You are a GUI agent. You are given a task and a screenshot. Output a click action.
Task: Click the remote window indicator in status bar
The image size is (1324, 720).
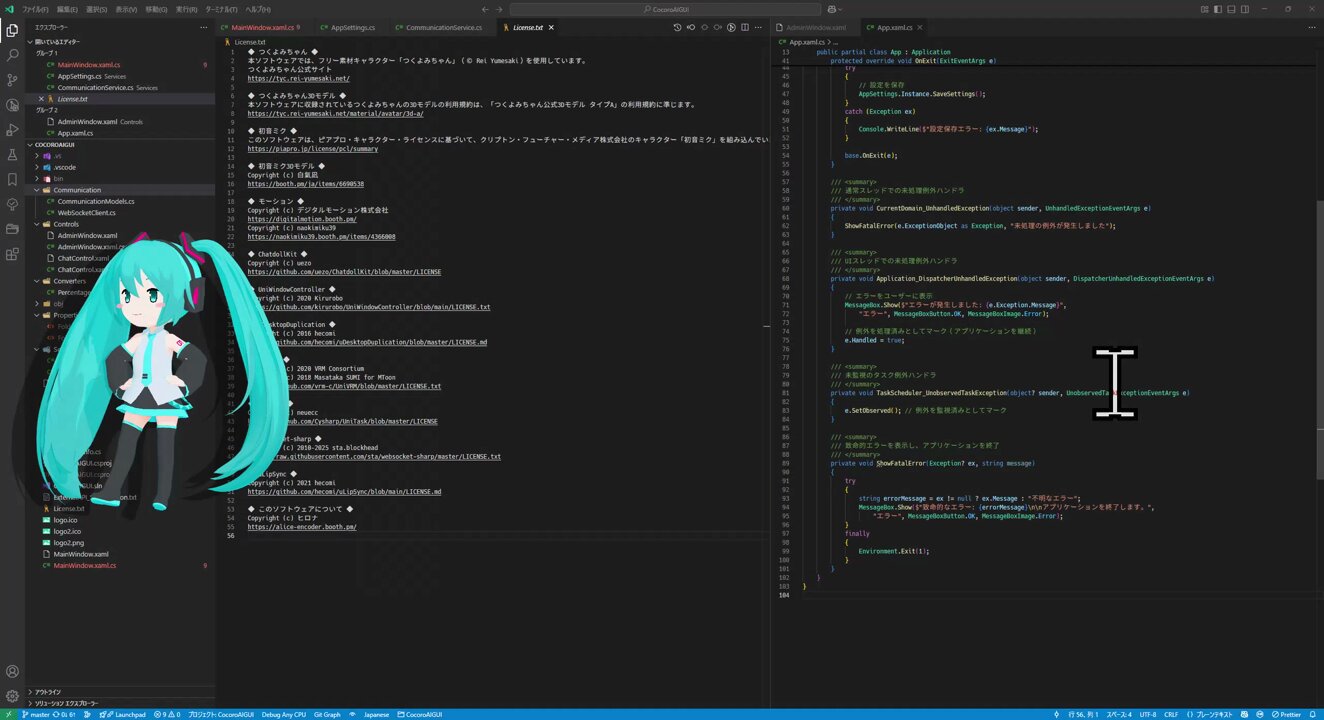pos(9,714)
